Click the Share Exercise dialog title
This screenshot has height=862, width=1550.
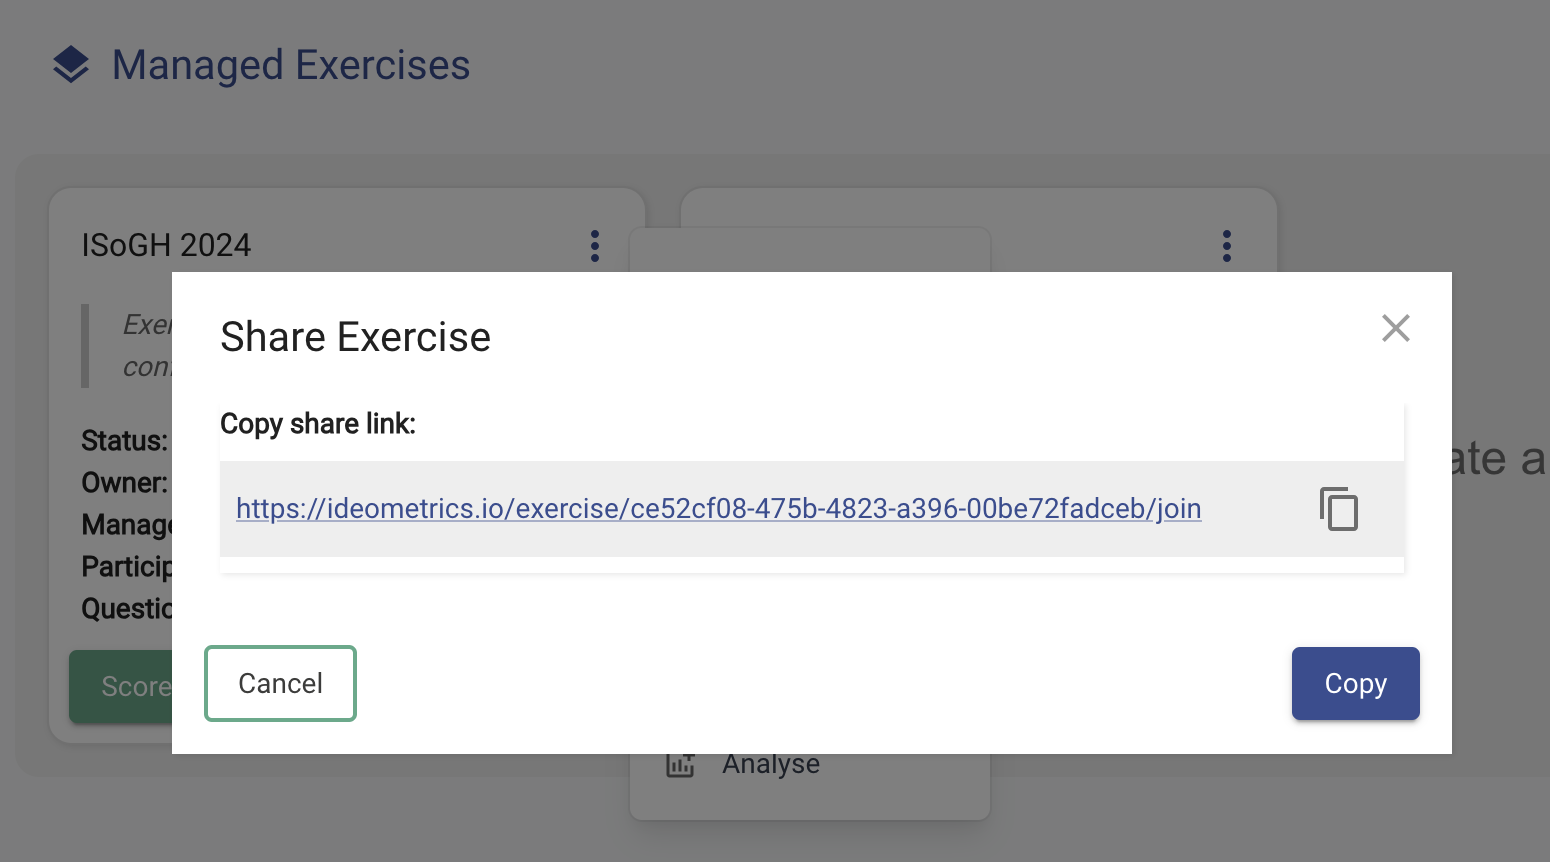coord(356,337)
